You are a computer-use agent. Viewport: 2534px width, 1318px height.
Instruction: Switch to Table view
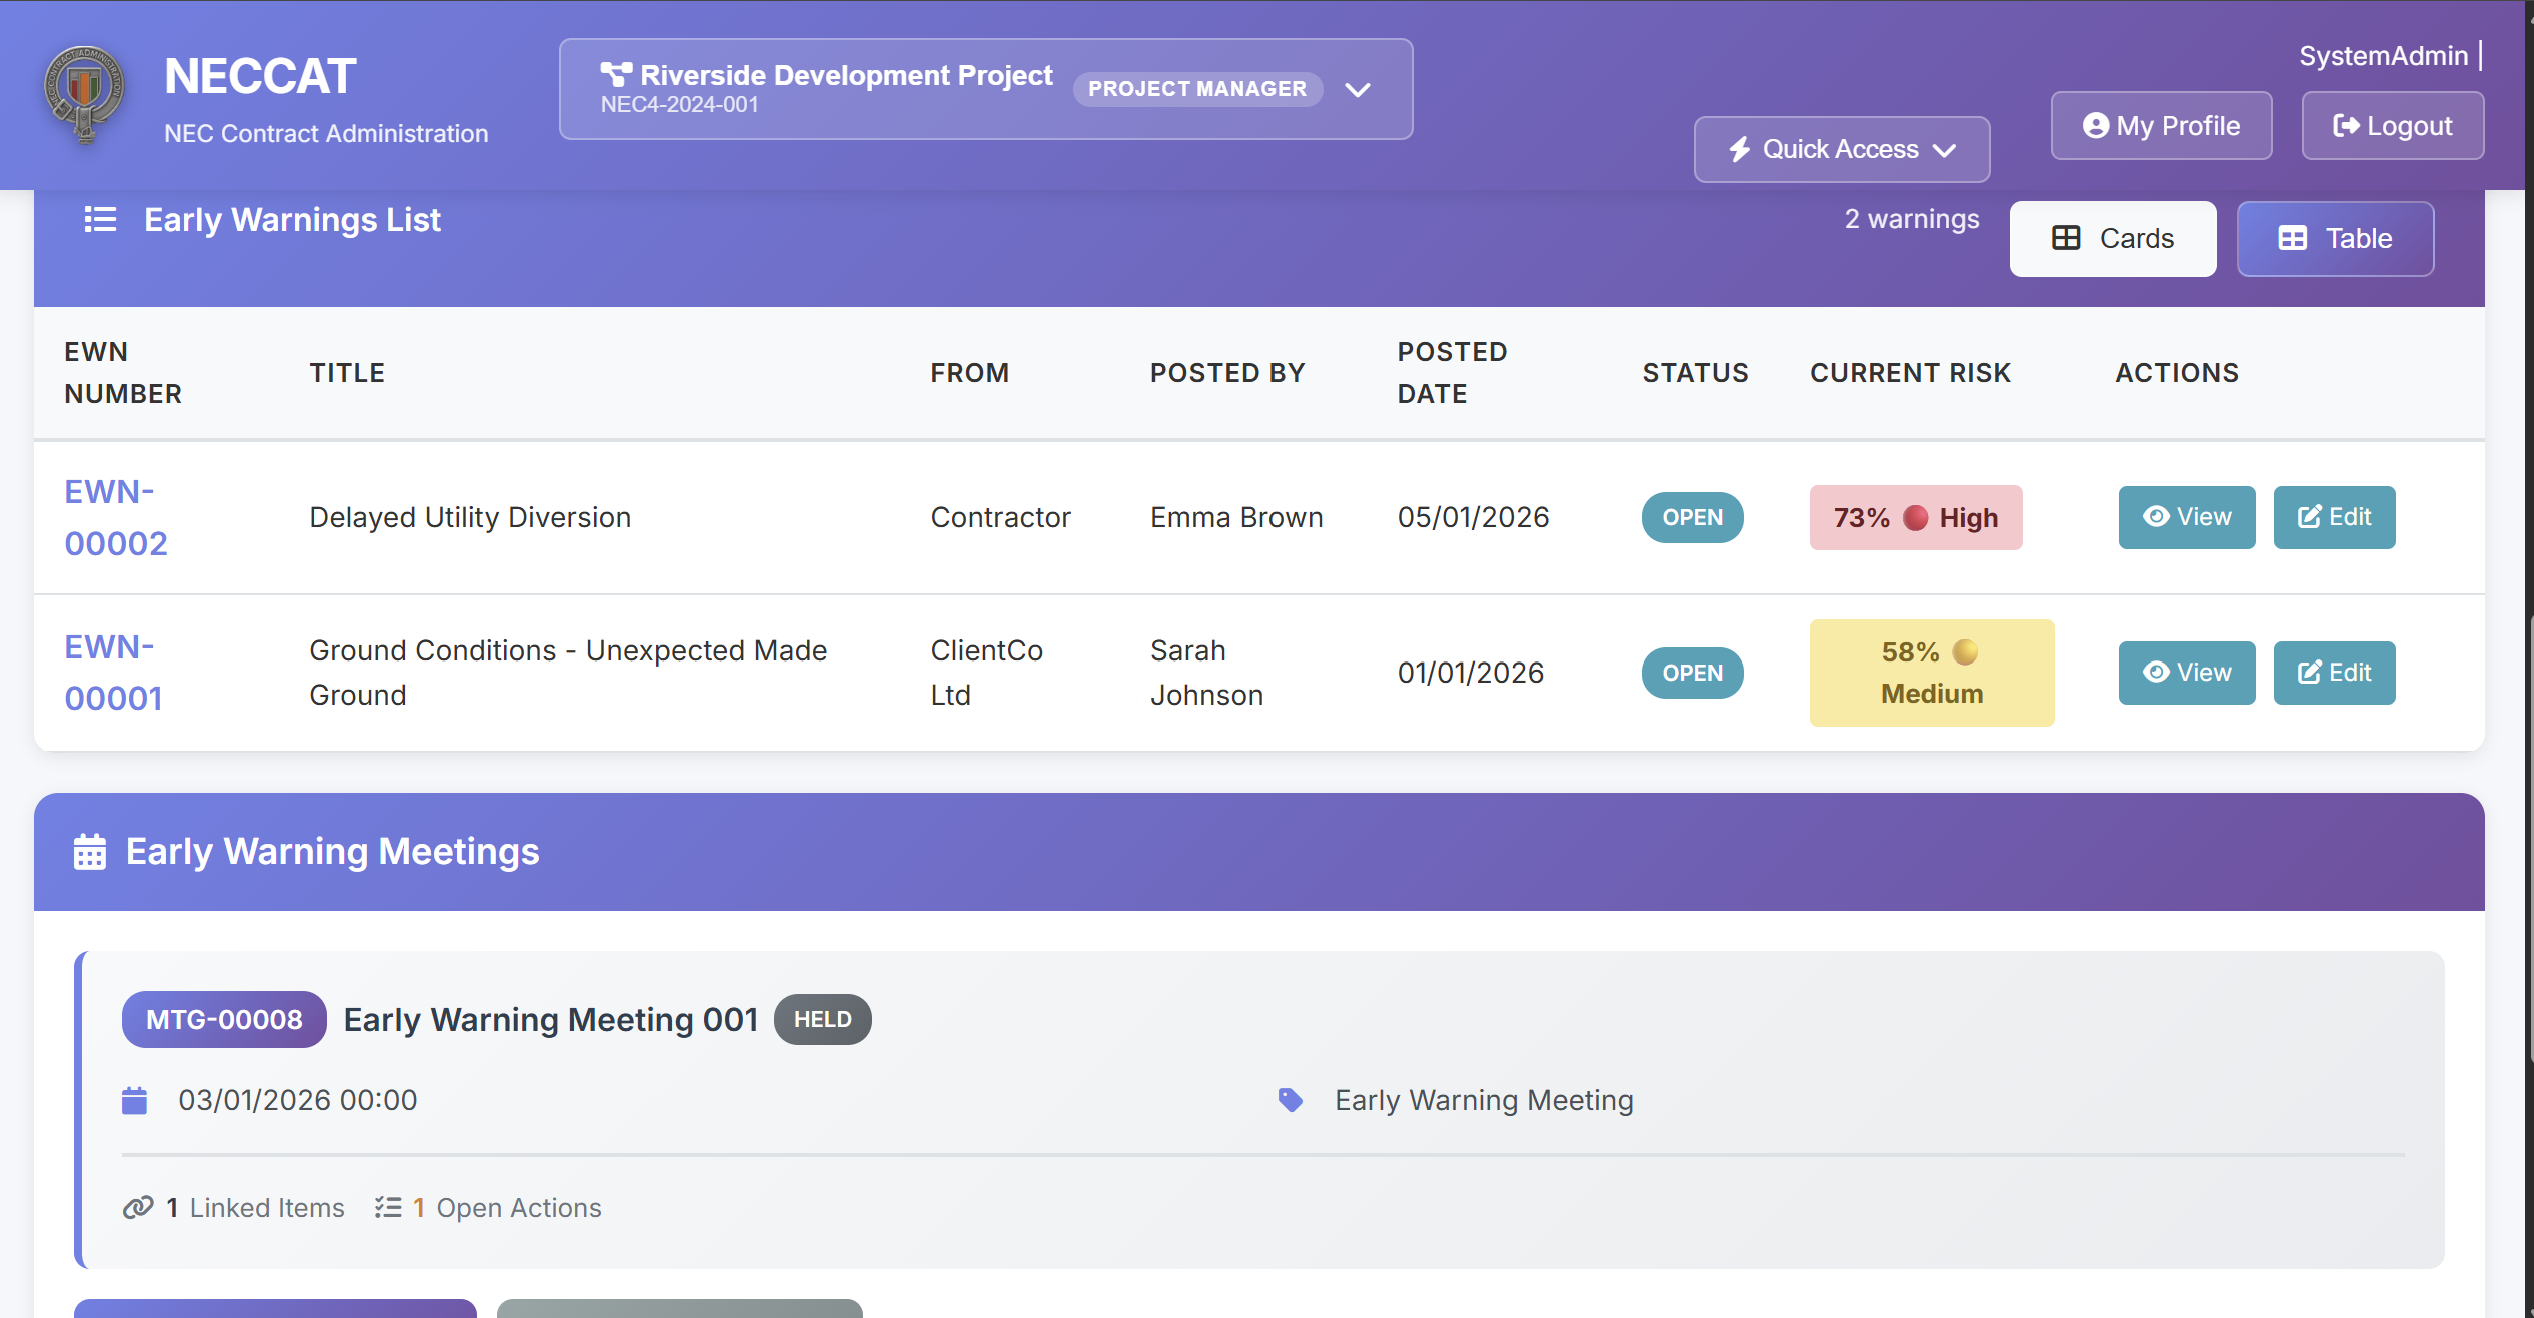[2334, 238]
